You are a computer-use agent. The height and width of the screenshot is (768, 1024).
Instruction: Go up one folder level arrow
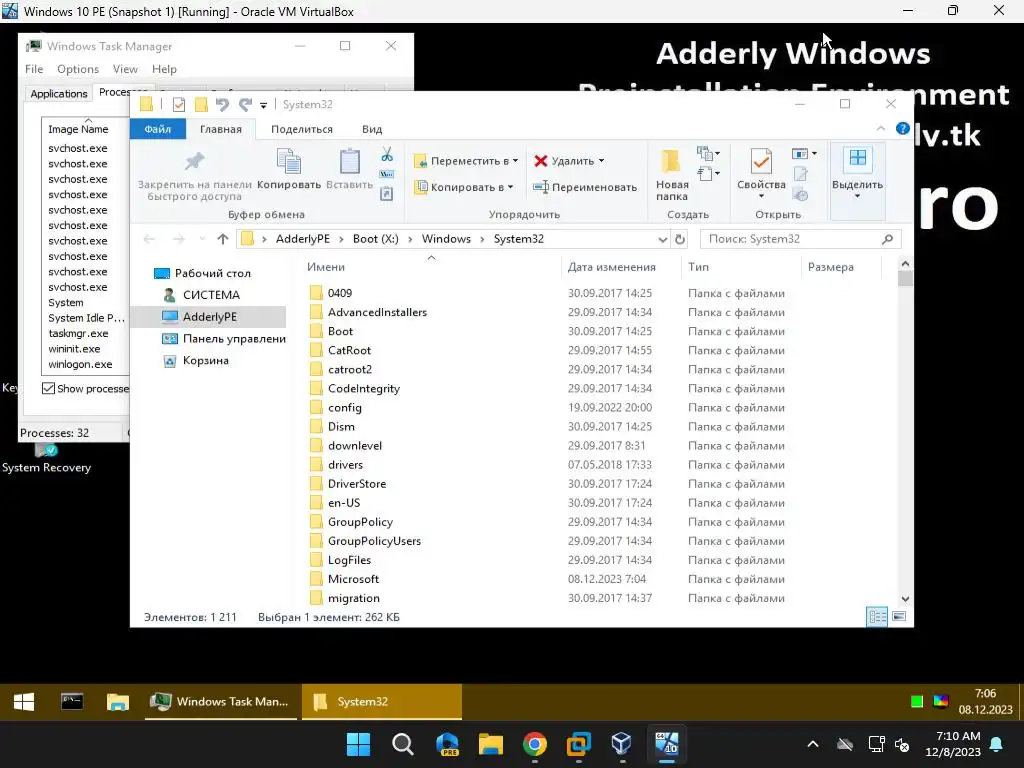pos(223,239)
